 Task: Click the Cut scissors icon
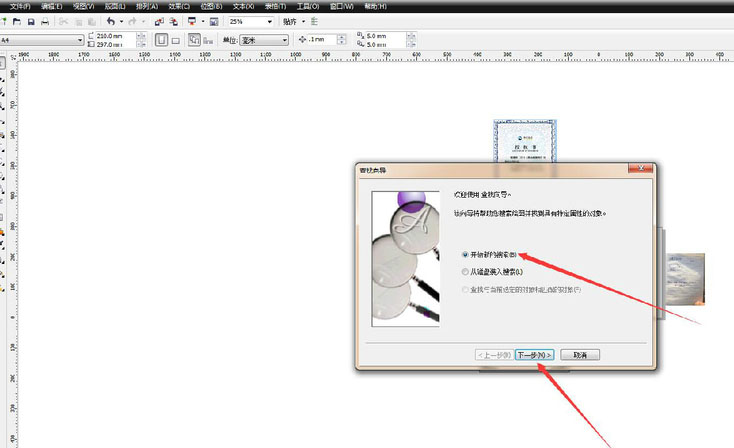coord(64,22)
